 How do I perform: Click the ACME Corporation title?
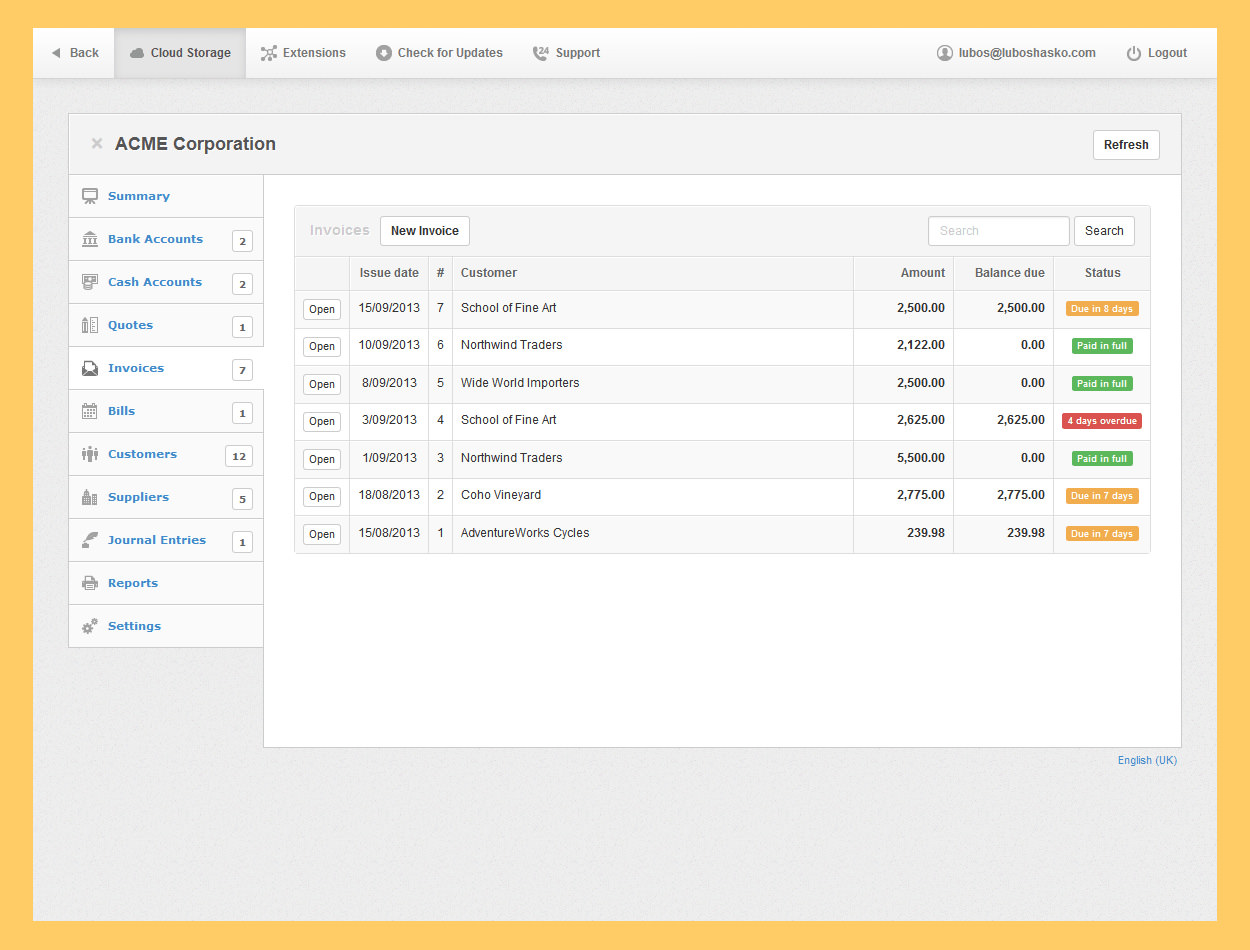pyautogui.click(x=195, y=144)
